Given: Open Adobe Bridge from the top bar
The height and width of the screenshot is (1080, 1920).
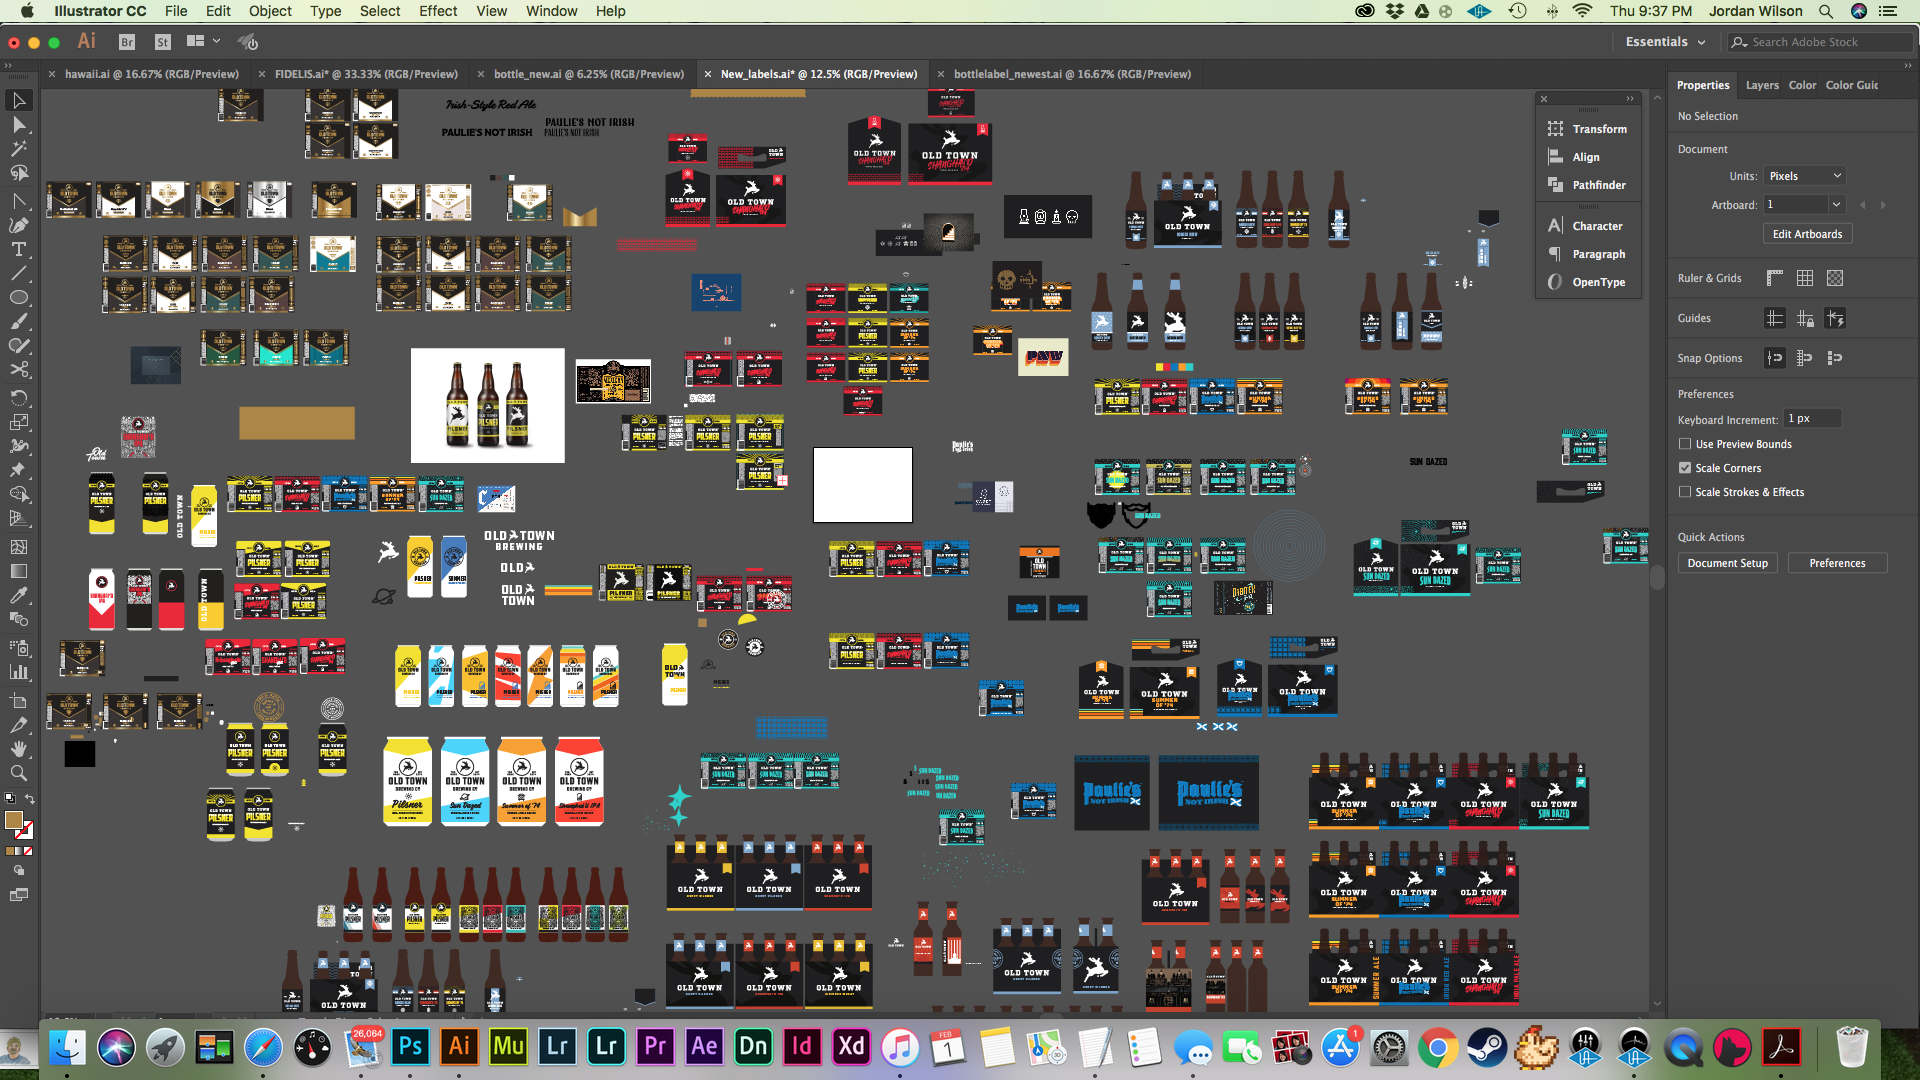Looking at the screenshot, I should point(127,42).
